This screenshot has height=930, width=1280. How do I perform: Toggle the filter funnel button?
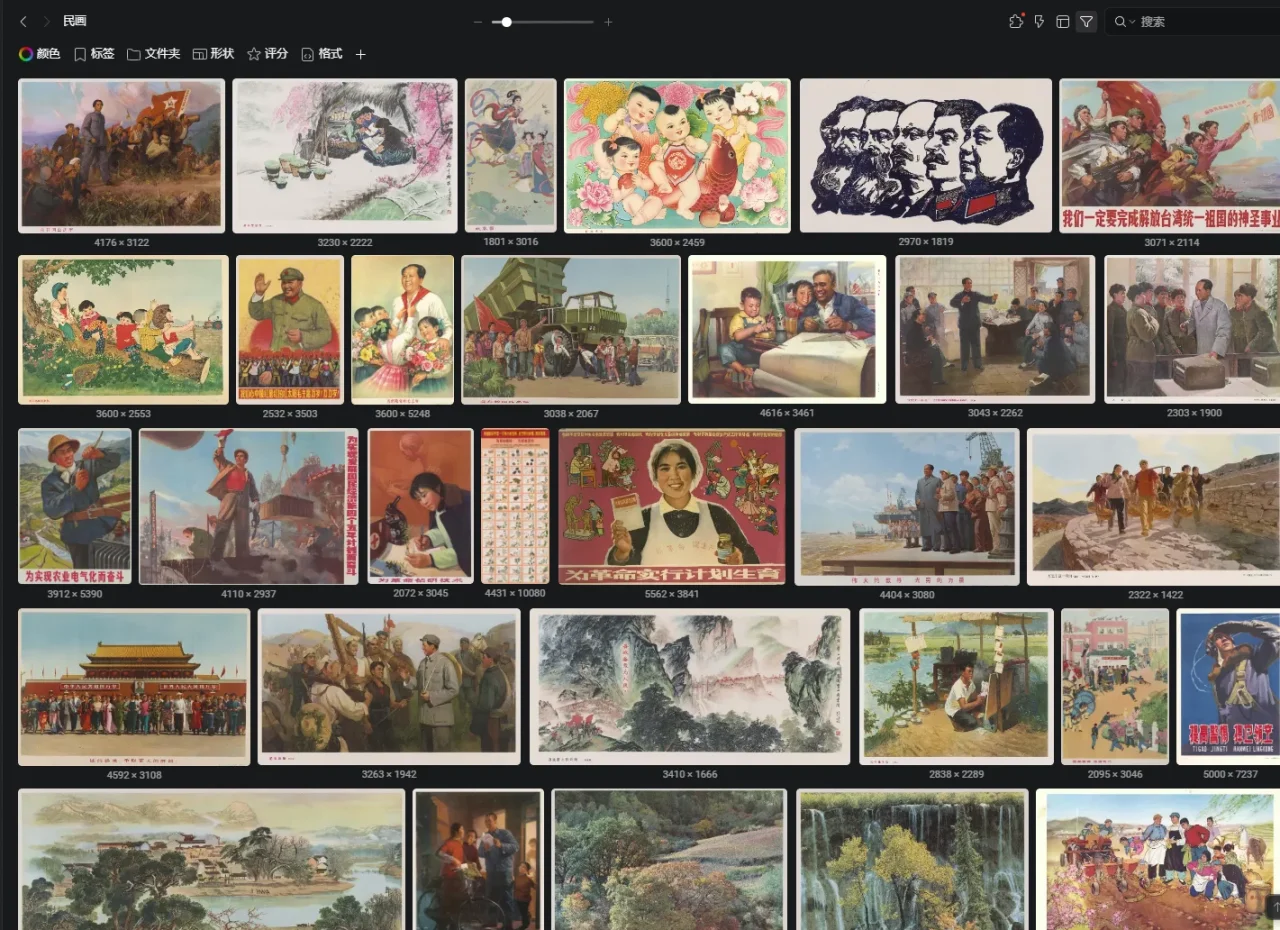coord(1086,21)
